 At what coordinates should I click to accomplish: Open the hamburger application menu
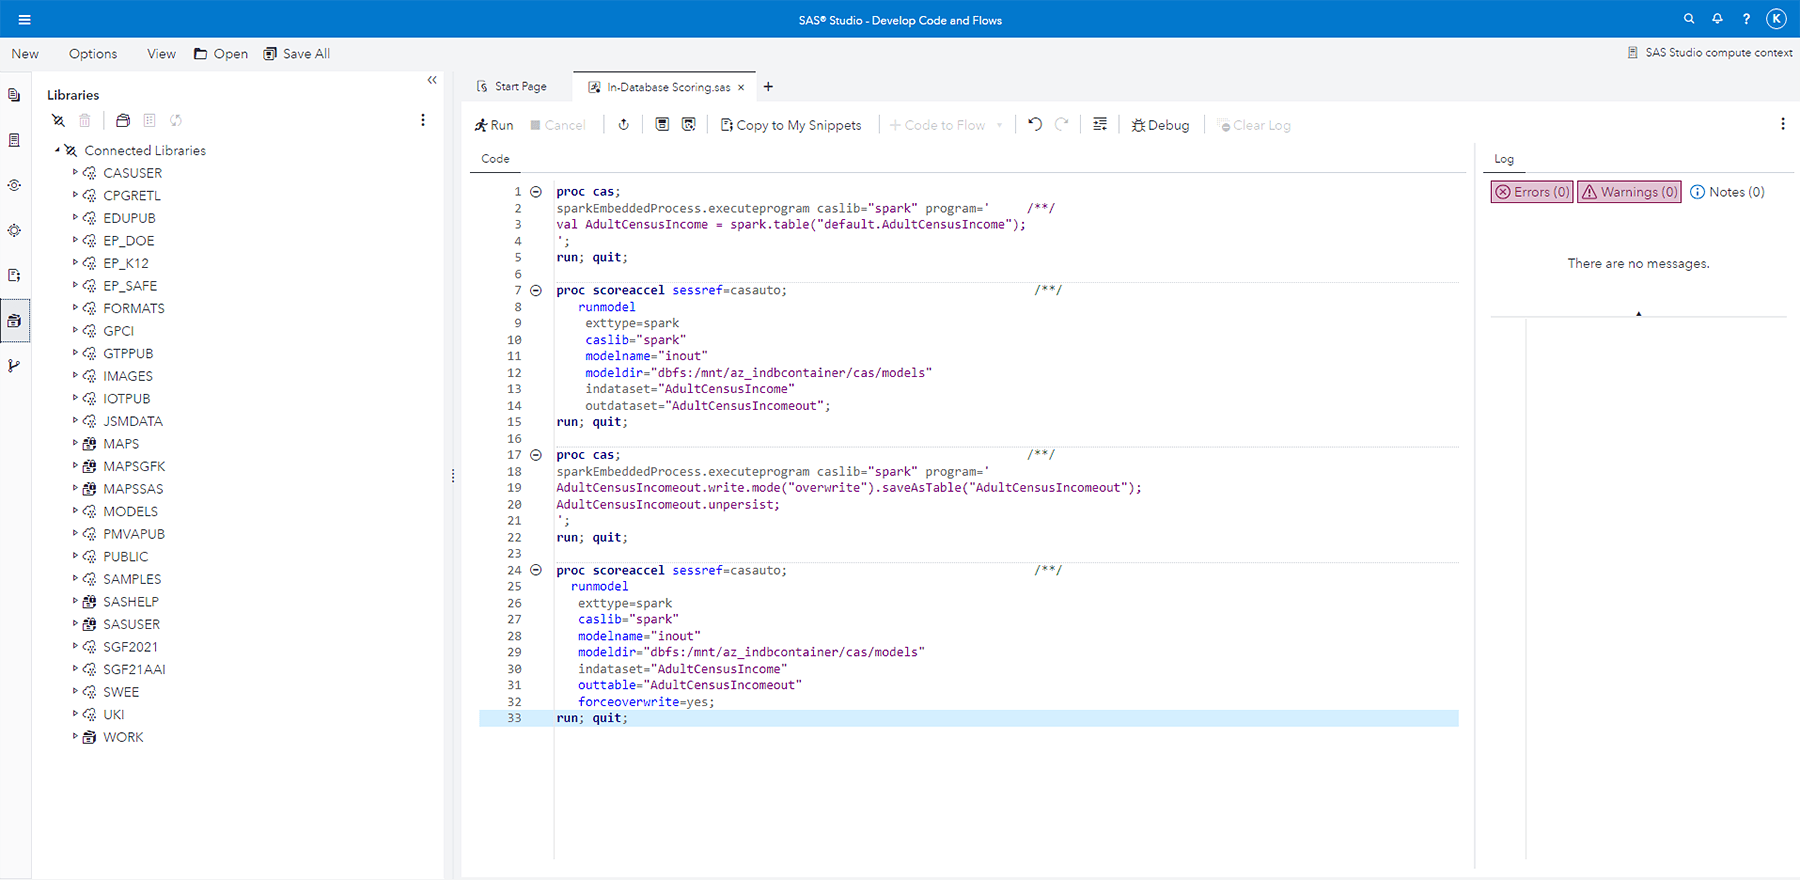coord(24,19)
